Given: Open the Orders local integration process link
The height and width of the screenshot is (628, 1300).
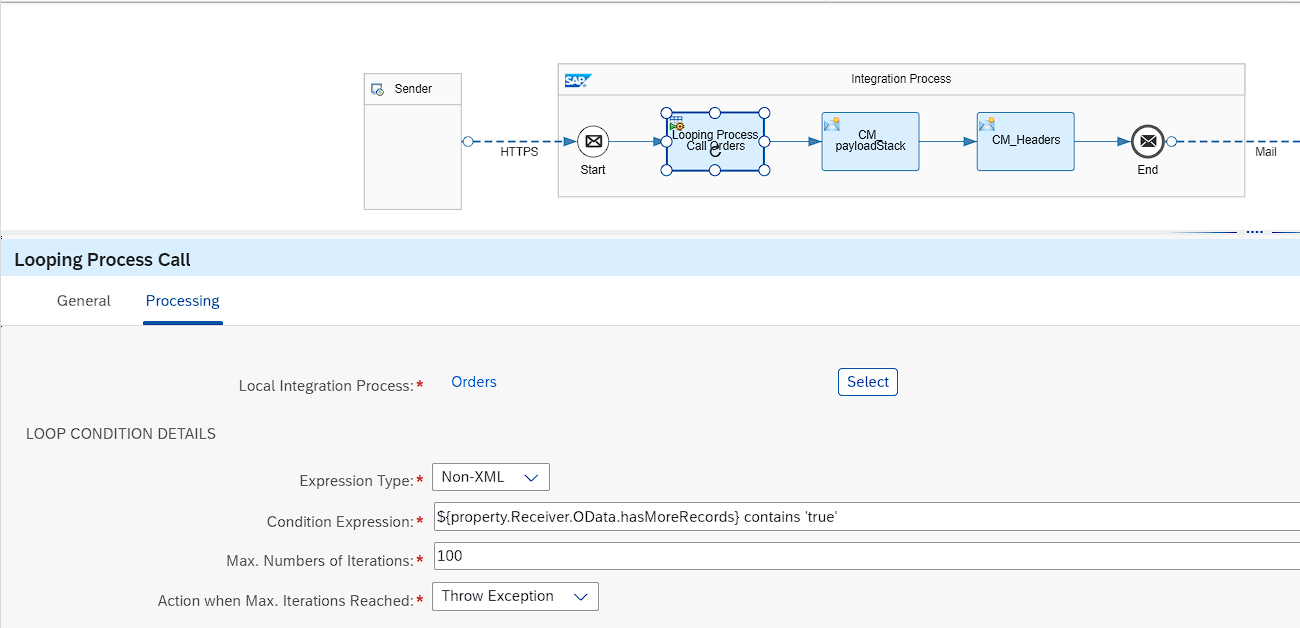Looking at the screenshot, I should 473,381.
